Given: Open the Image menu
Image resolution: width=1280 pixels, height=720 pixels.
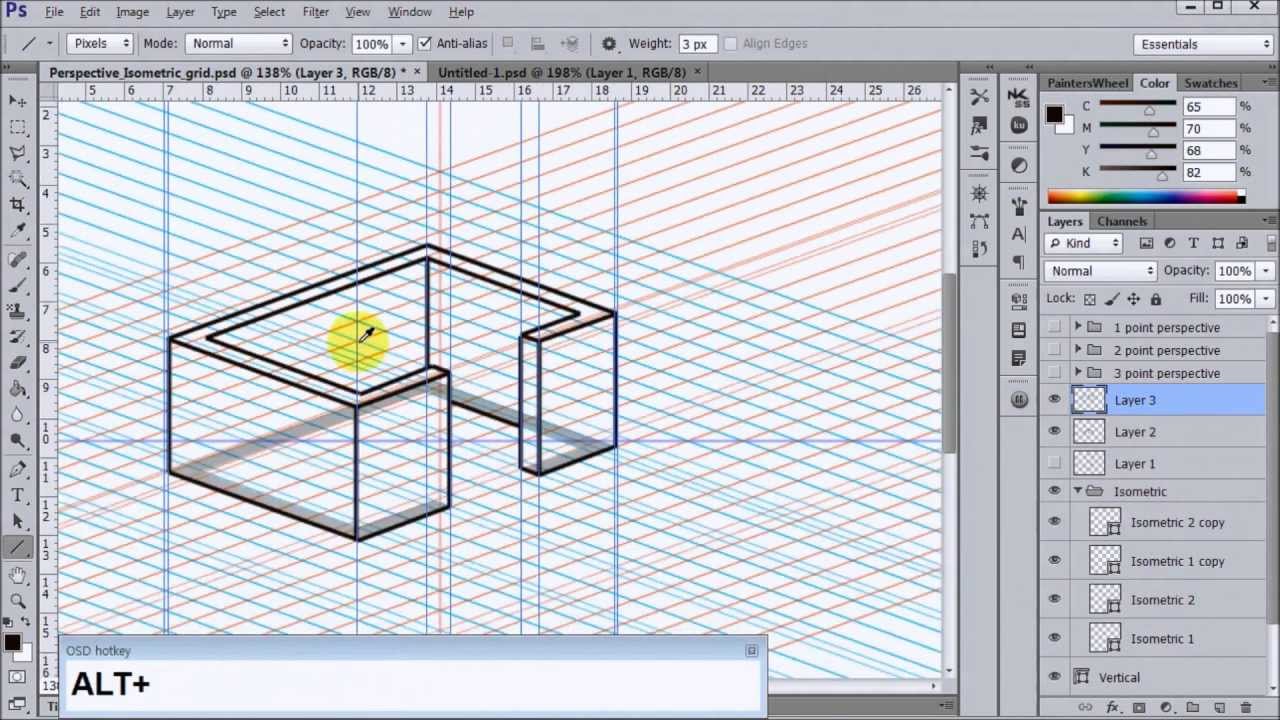Looking at the screenshot, I should tap(132, 12).
